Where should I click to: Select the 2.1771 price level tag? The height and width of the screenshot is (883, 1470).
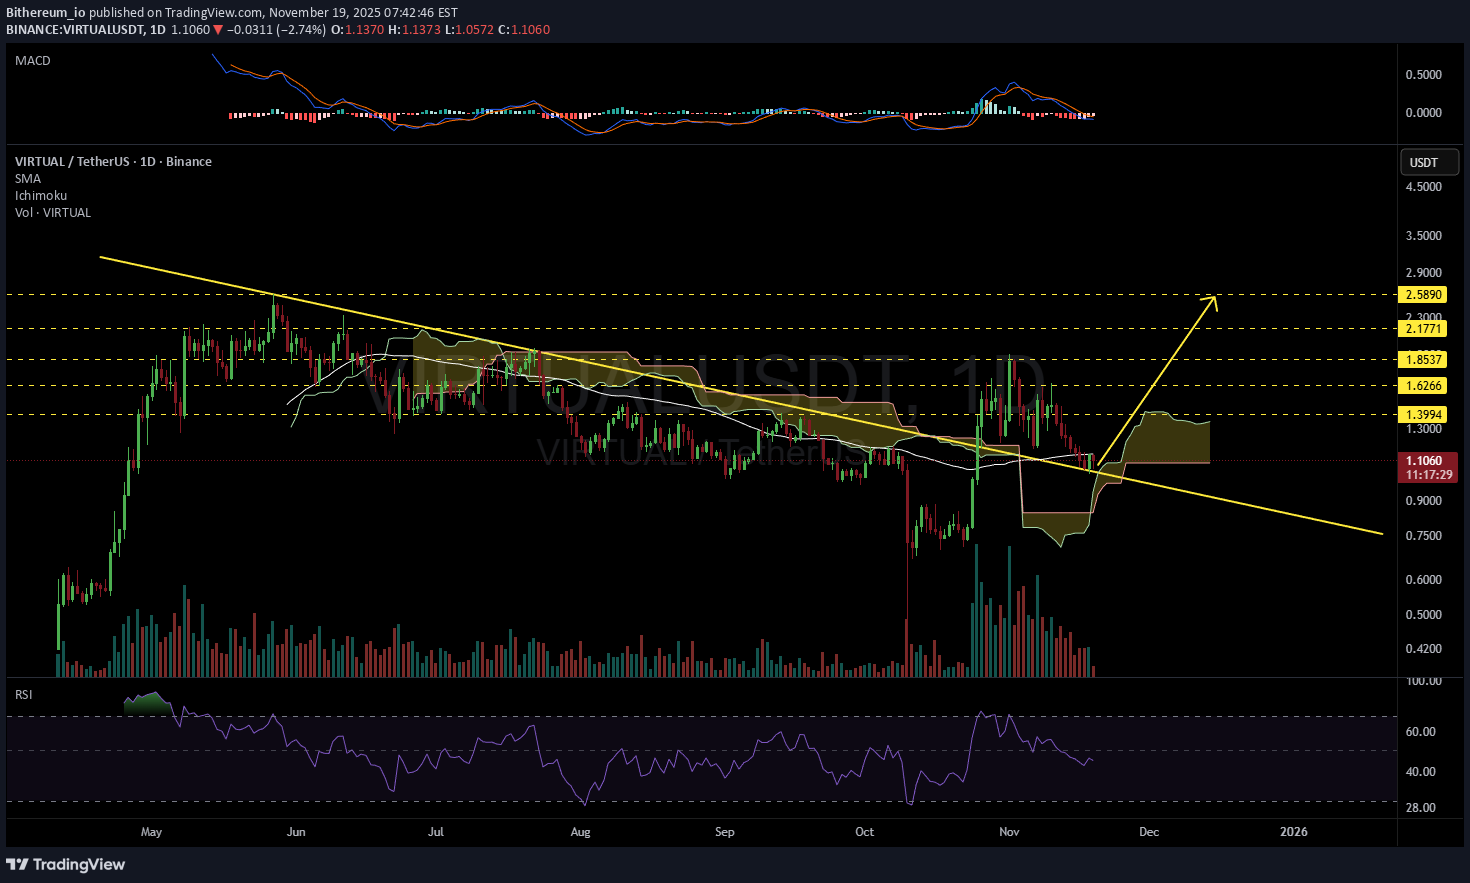click(x=1423, y=329)
